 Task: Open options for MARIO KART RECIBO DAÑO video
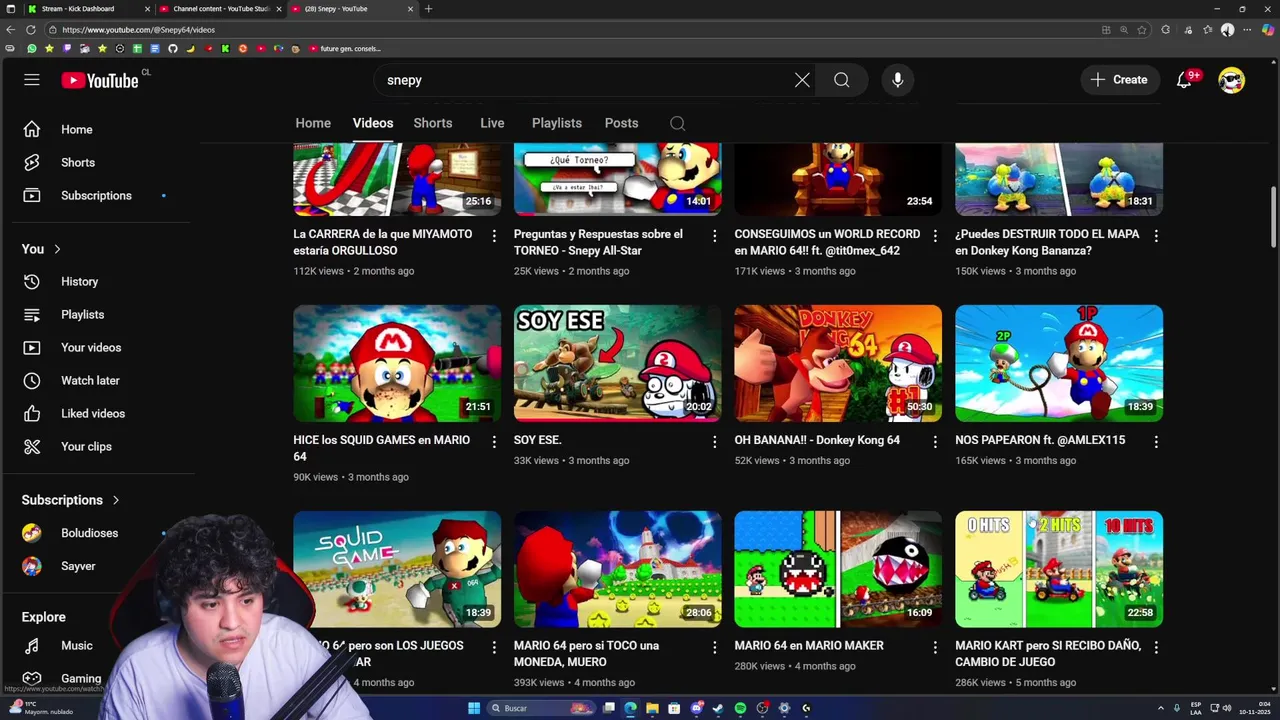coord(1156,648)
